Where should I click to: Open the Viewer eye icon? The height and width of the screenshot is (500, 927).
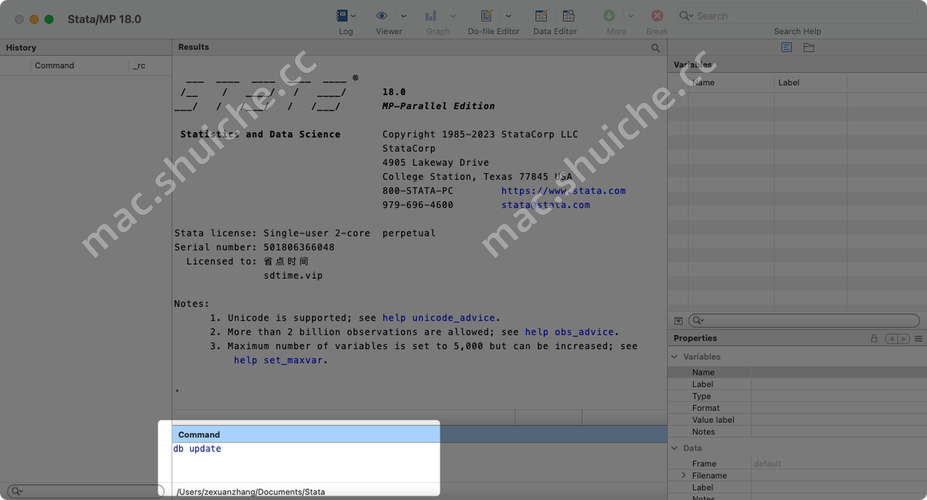pyautogui.click(x=382, y=16)
